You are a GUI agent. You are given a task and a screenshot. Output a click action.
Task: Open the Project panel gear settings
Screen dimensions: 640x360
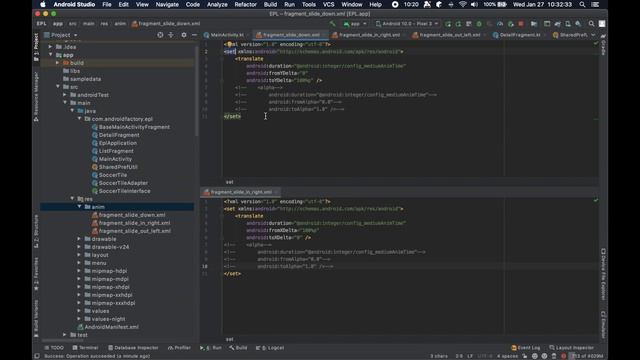(x=184, y=35)
